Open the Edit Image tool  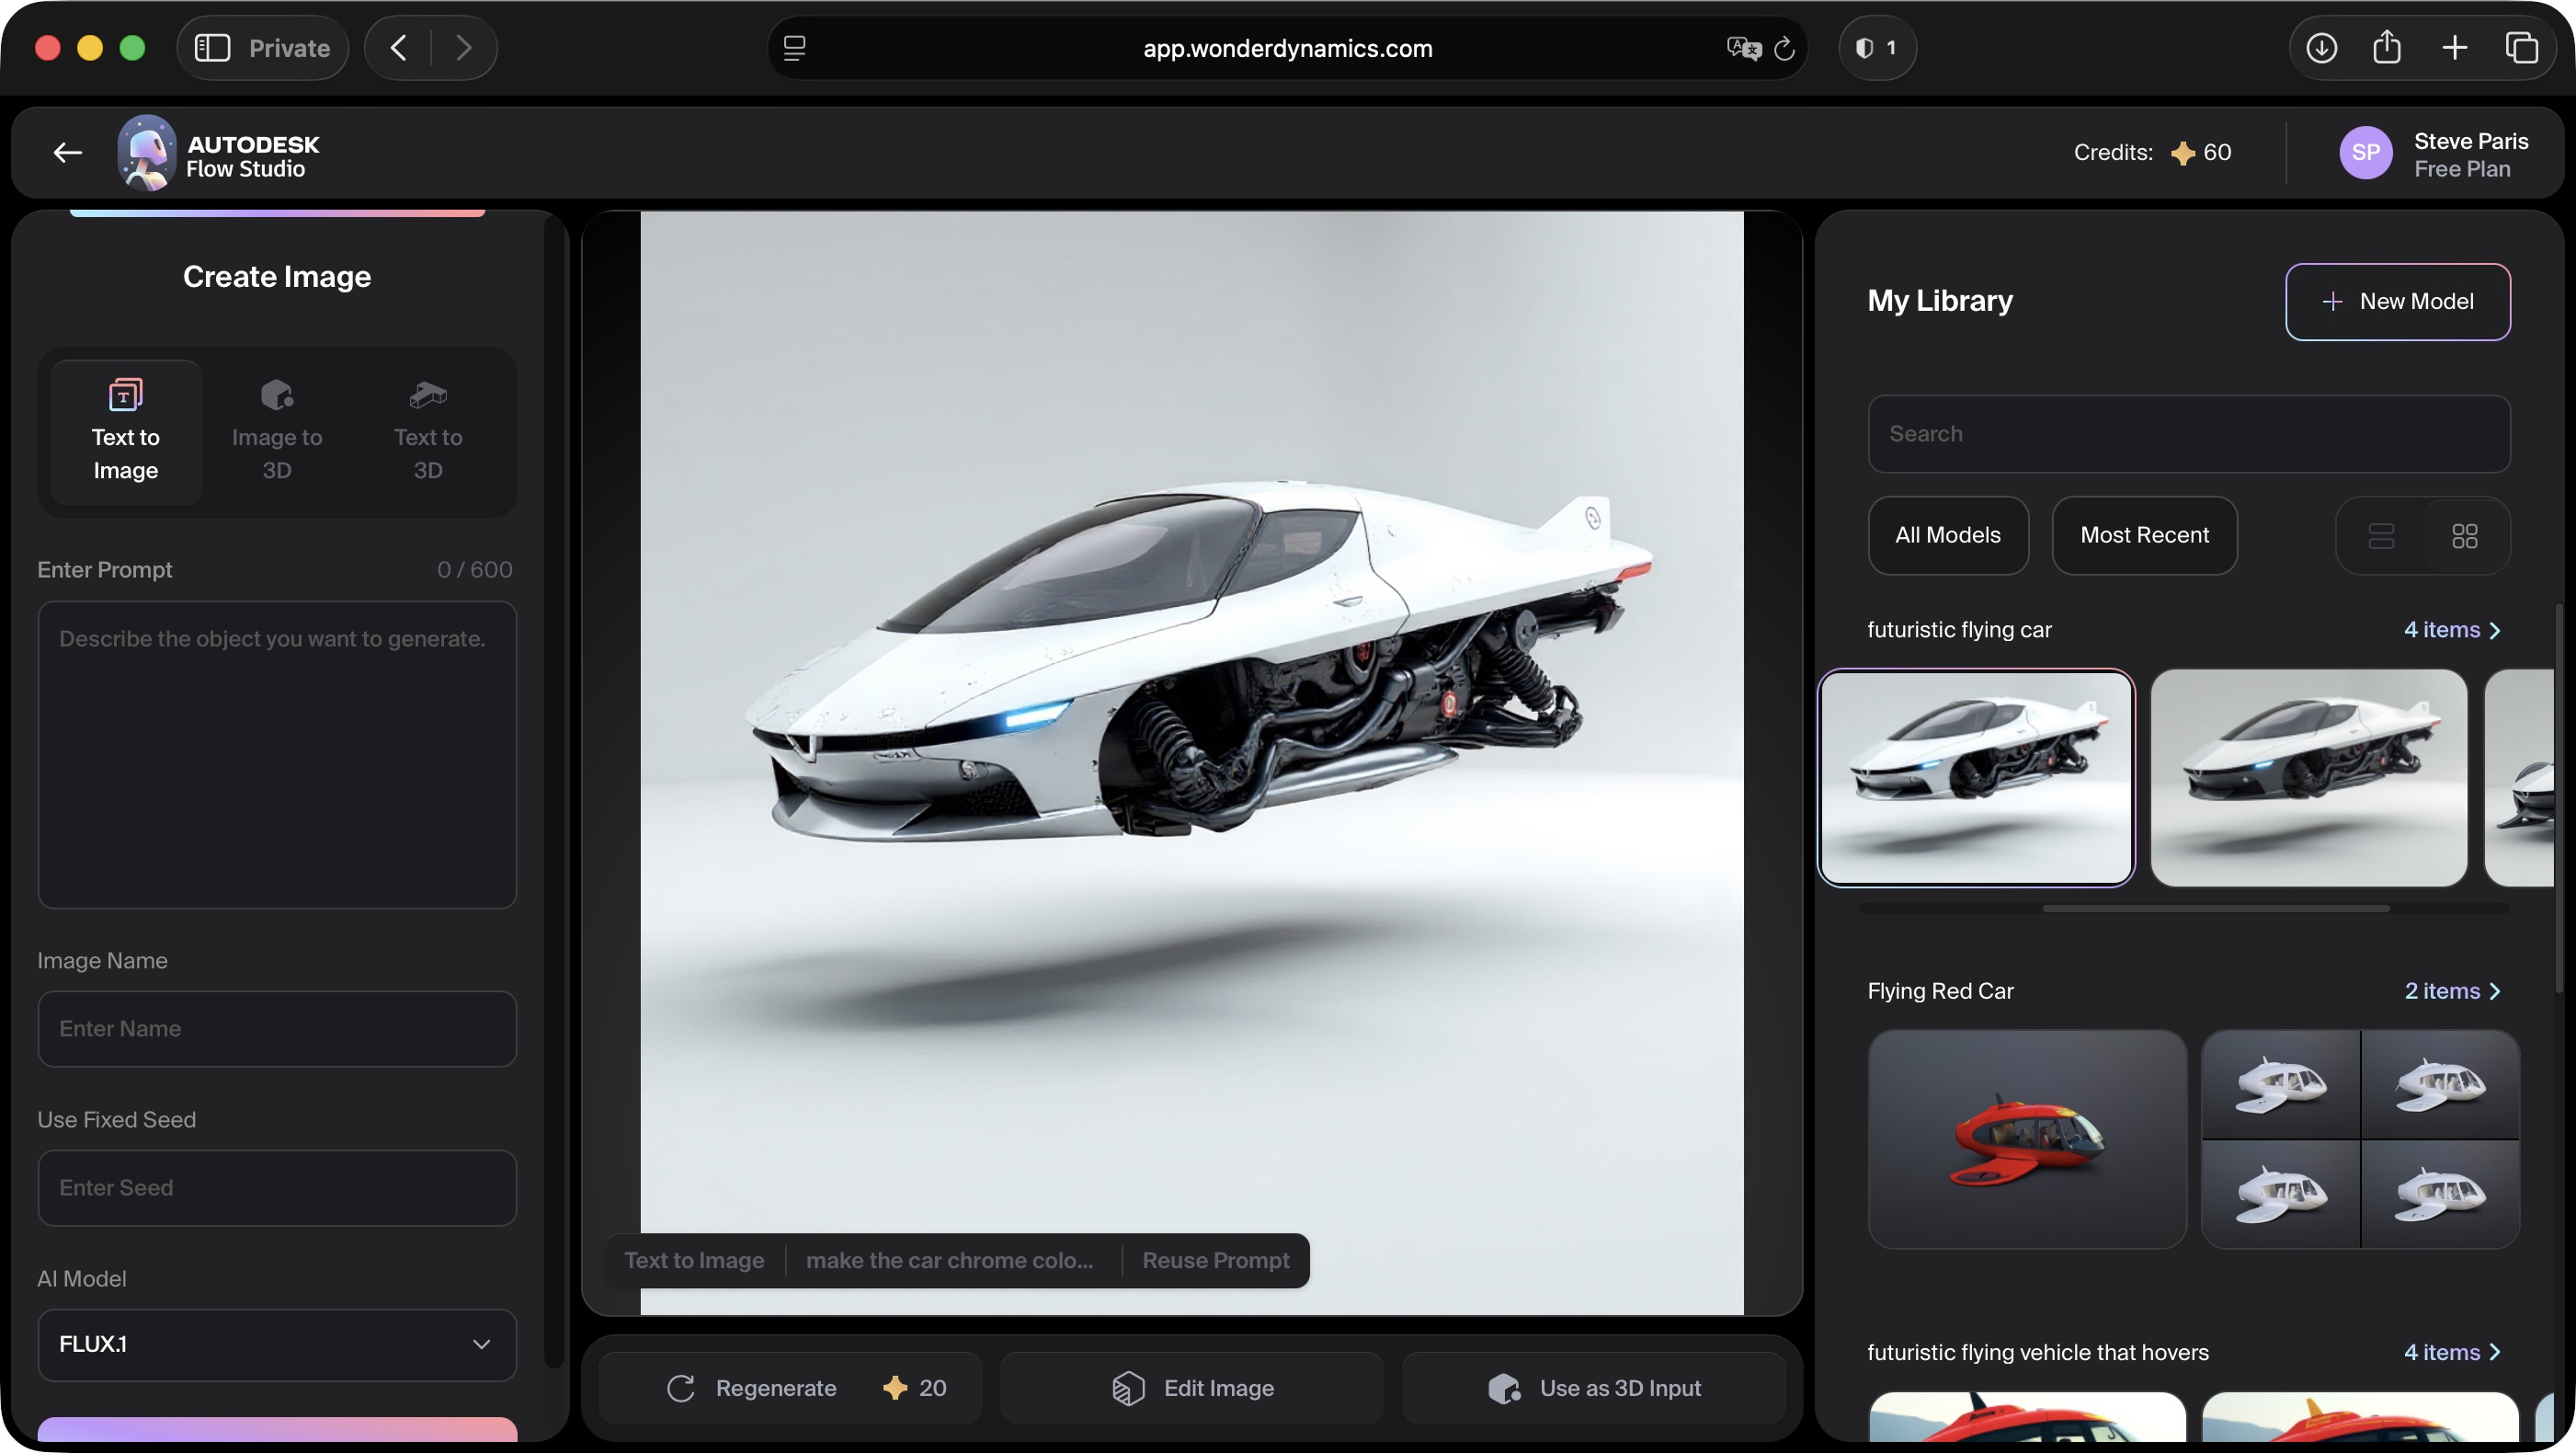[x=1191, y=1387]
